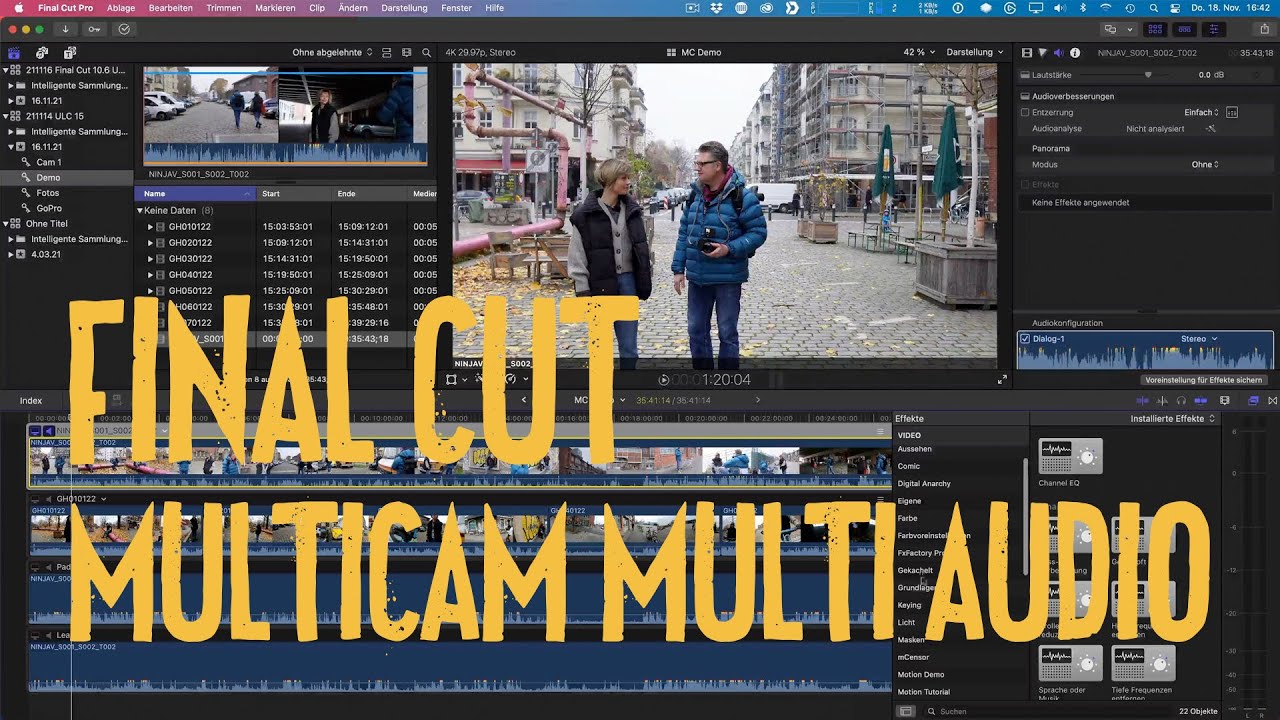
Task: Open the Entzerrung equalizer editor icon
Action: tap(1232, 113)
